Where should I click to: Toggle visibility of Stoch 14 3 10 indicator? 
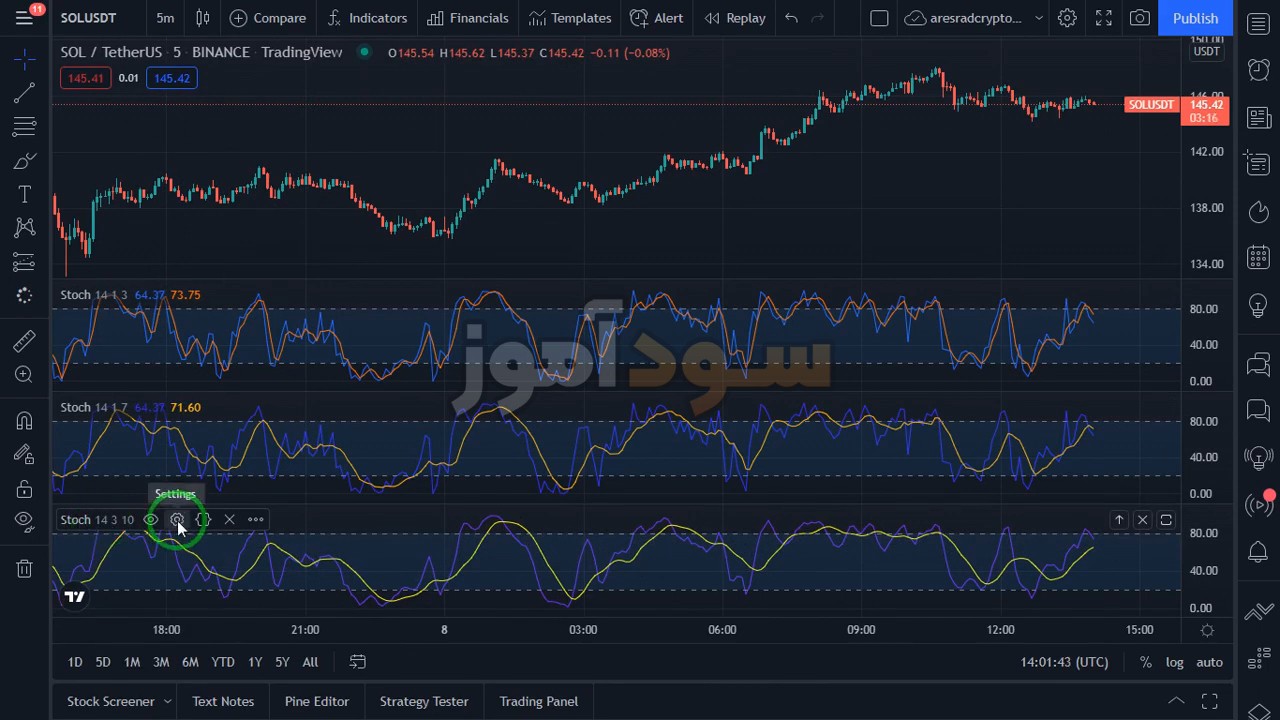pos(150,520)
